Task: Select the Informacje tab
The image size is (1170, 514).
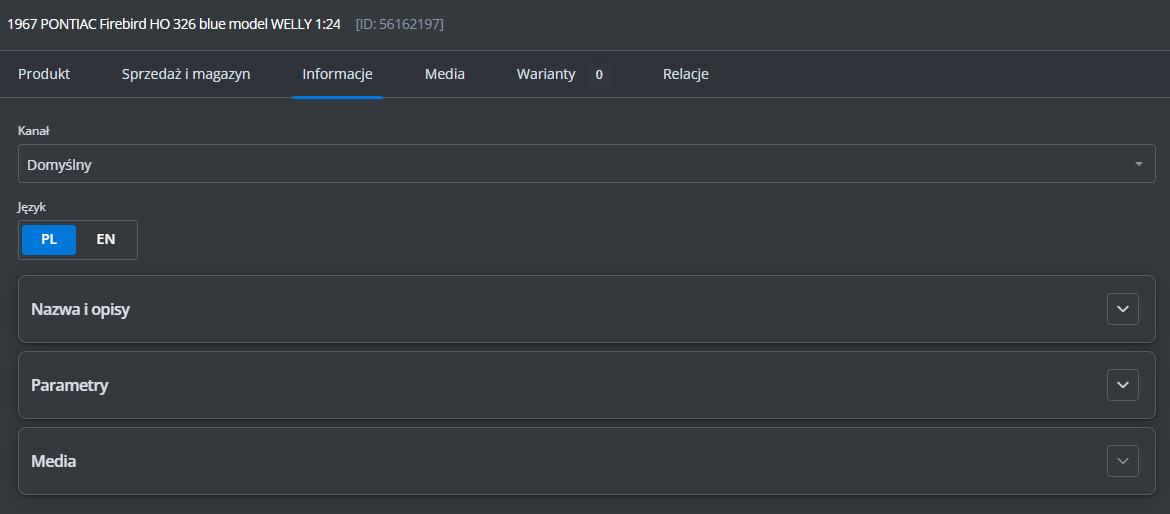Action: coord(337,74)
